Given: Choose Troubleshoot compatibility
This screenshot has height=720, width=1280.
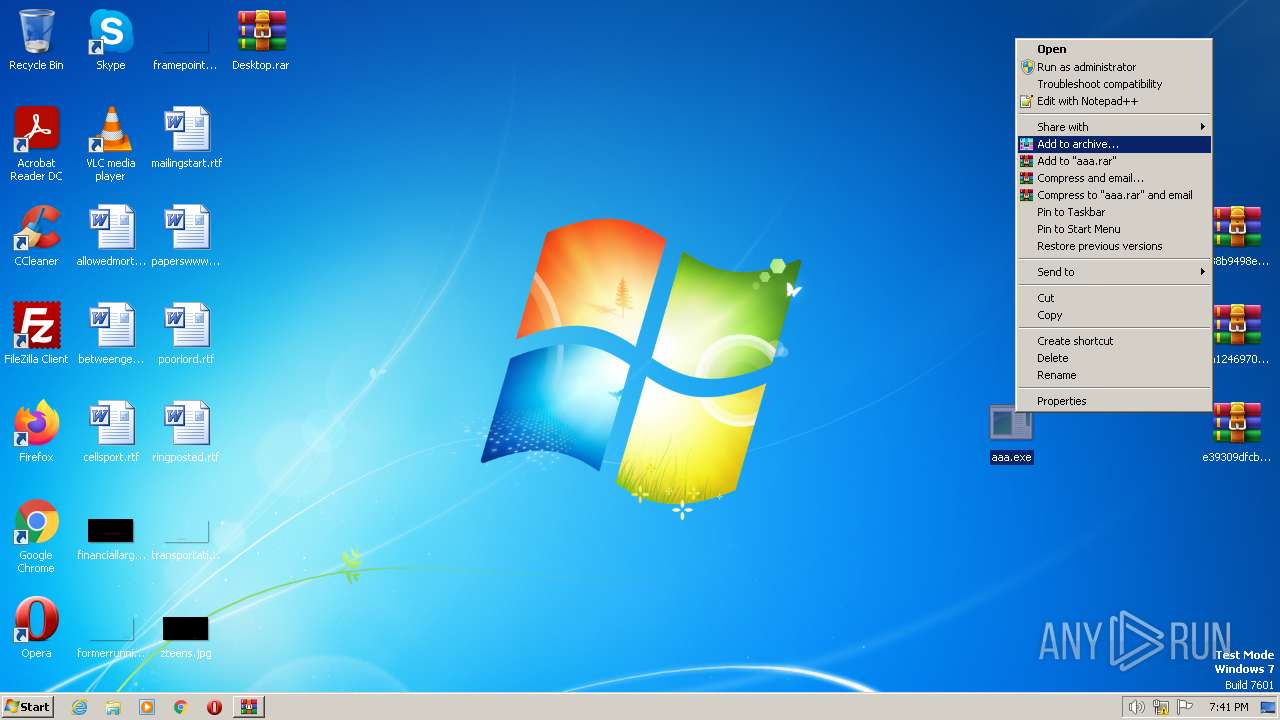Looking at the screenshot, I should pos(1114,84).
